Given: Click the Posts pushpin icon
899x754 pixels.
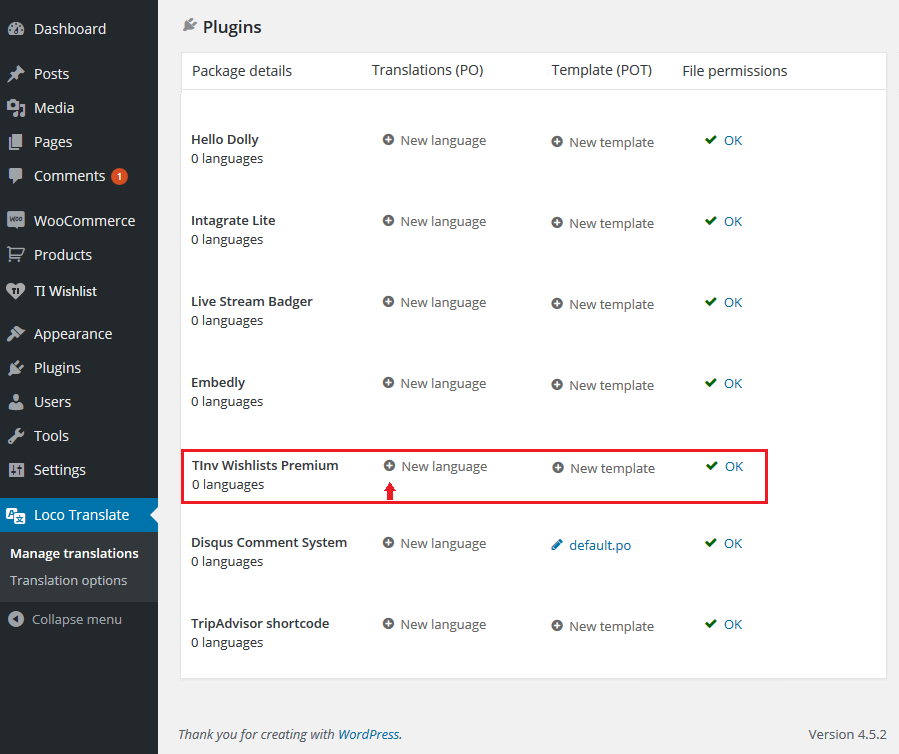Looking at the screenshot, I should 16,73.
